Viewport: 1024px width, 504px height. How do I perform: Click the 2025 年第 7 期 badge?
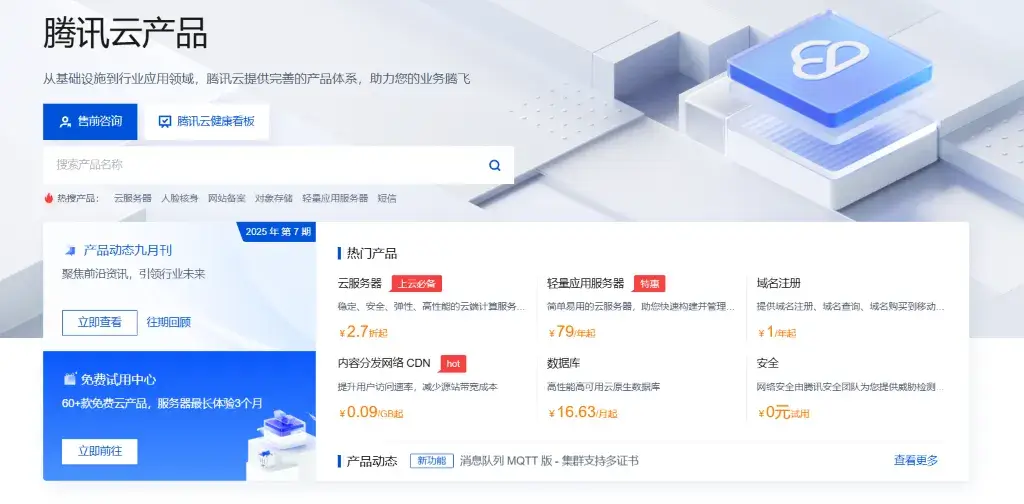click(x=277, y=232)
